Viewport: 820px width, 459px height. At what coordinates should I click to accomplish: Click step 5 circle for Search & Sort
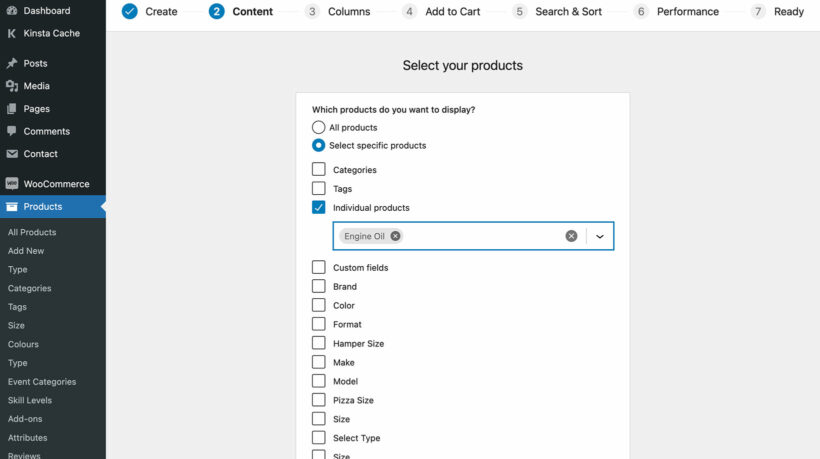[x=519, y=11]
